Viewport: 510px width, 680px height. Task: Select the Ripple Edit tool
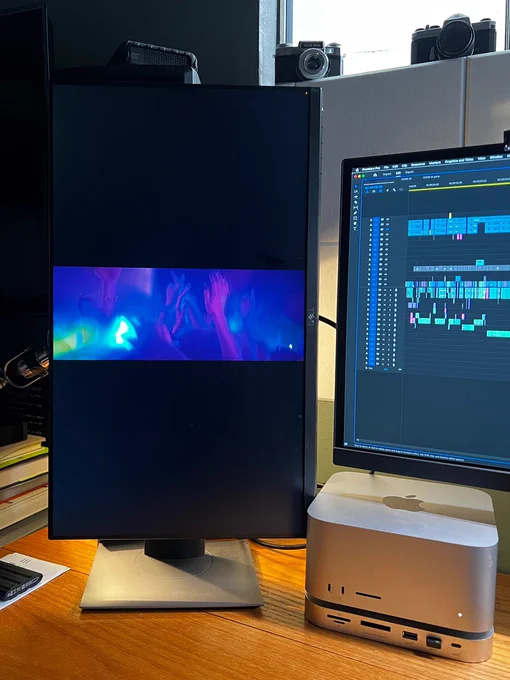tap(356, 197)
